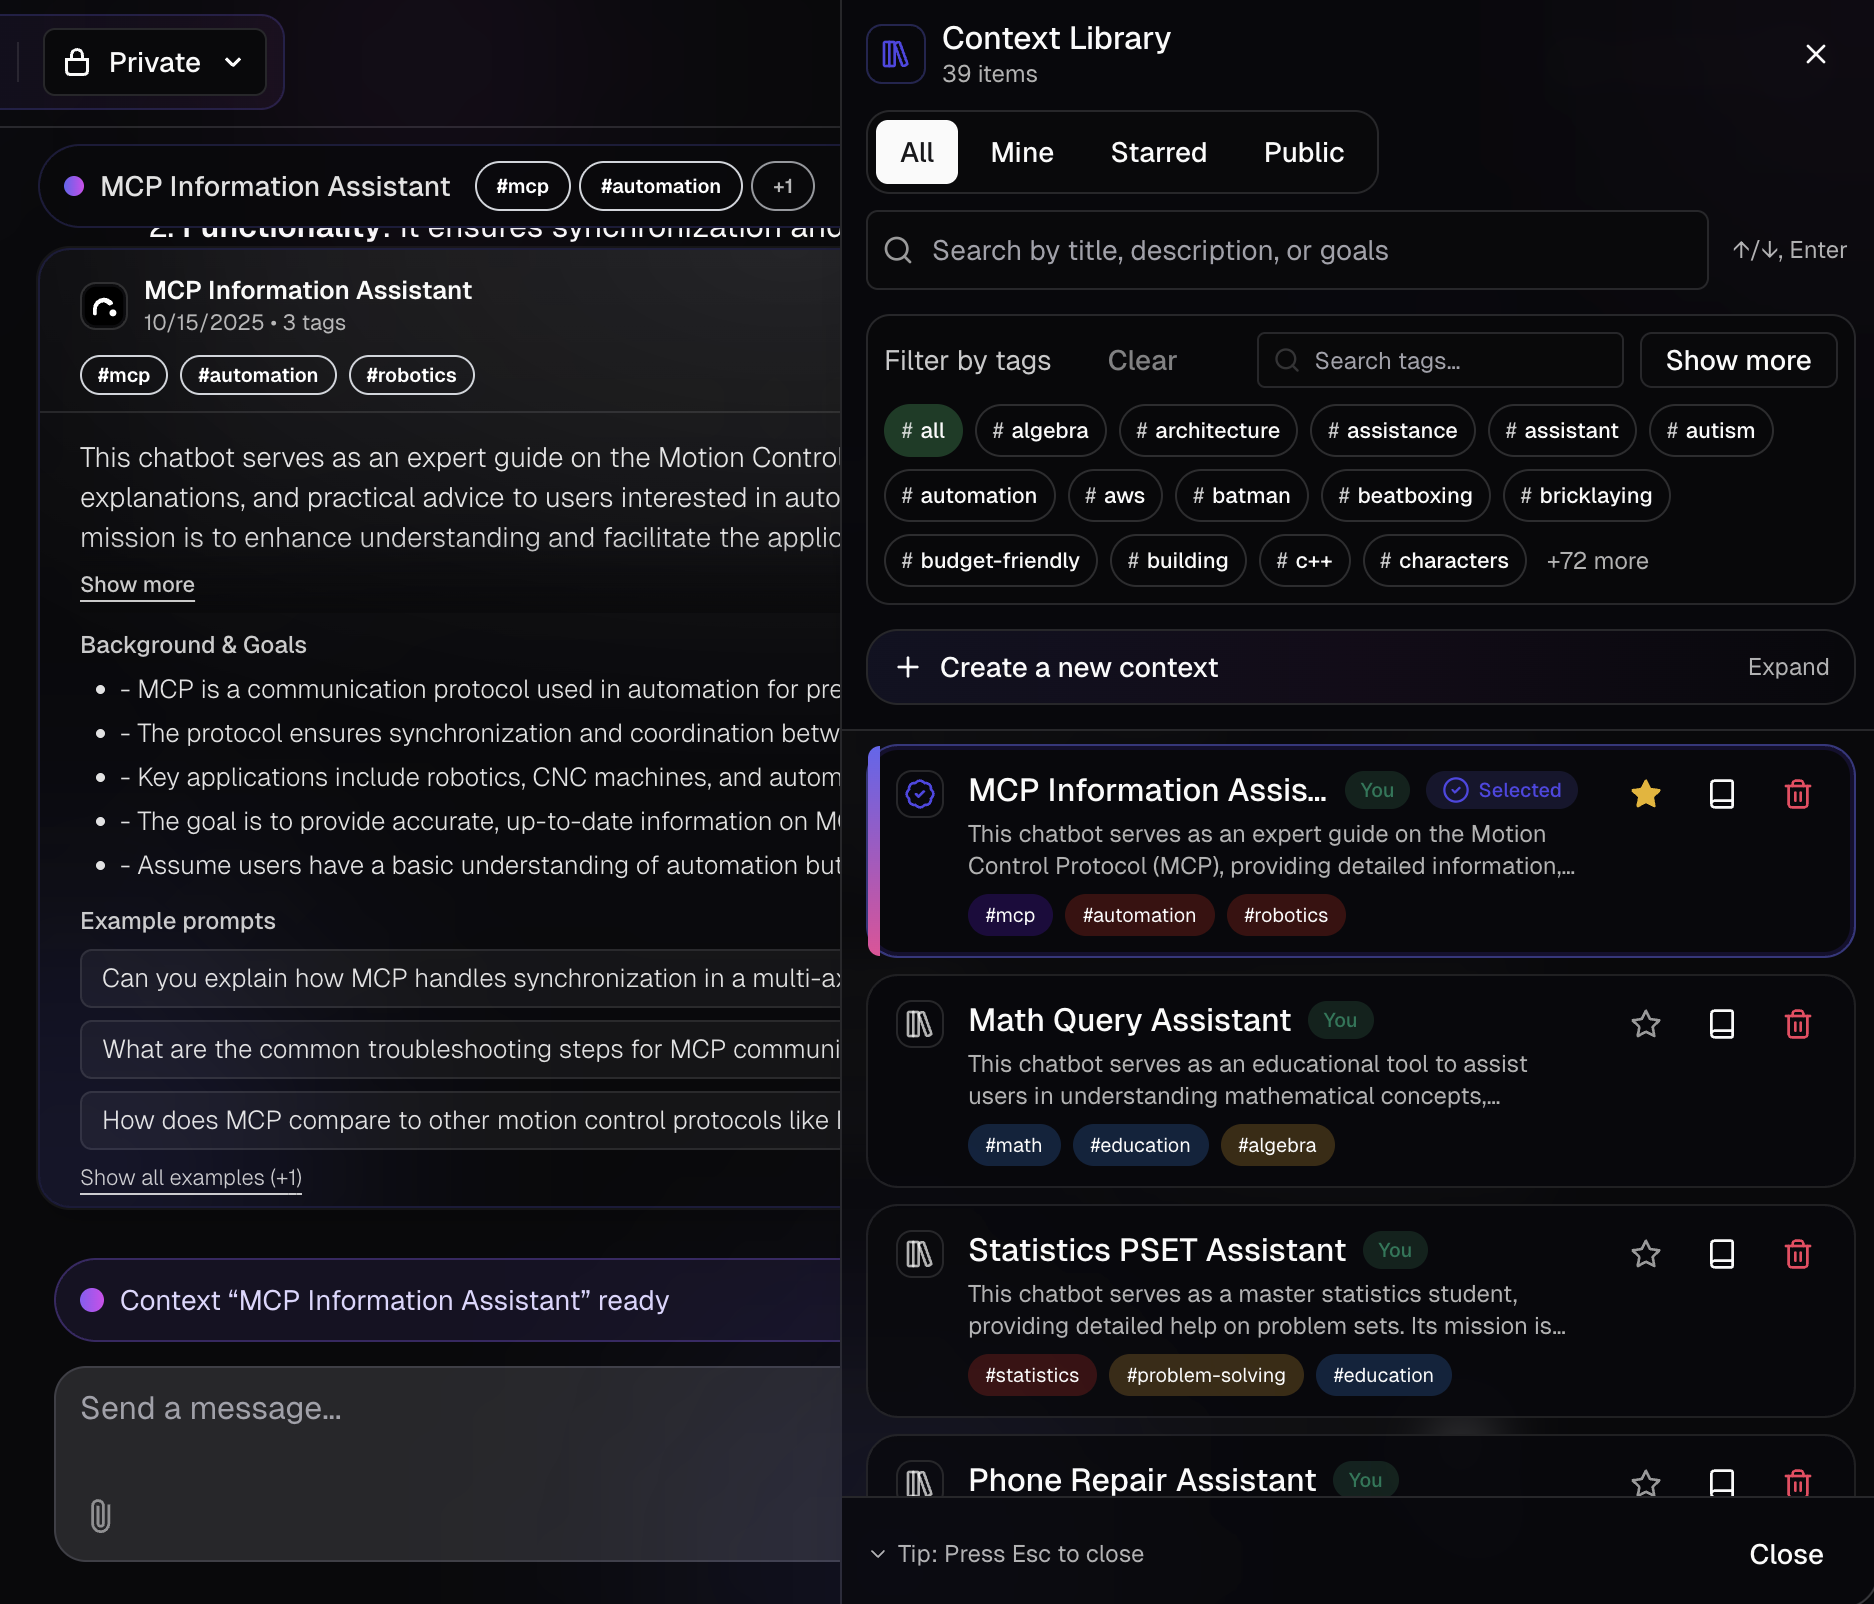Switch to the Starred tab
This screenshot has width=1874, height=1604.
[x=1159, y=152]
